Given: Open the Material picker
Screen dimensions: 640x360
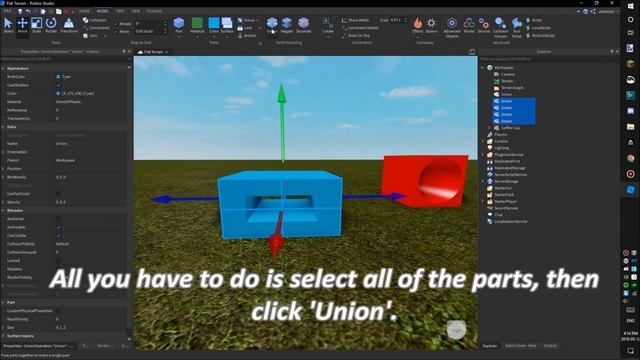Looking at the screenshot, I should (197, 25).
